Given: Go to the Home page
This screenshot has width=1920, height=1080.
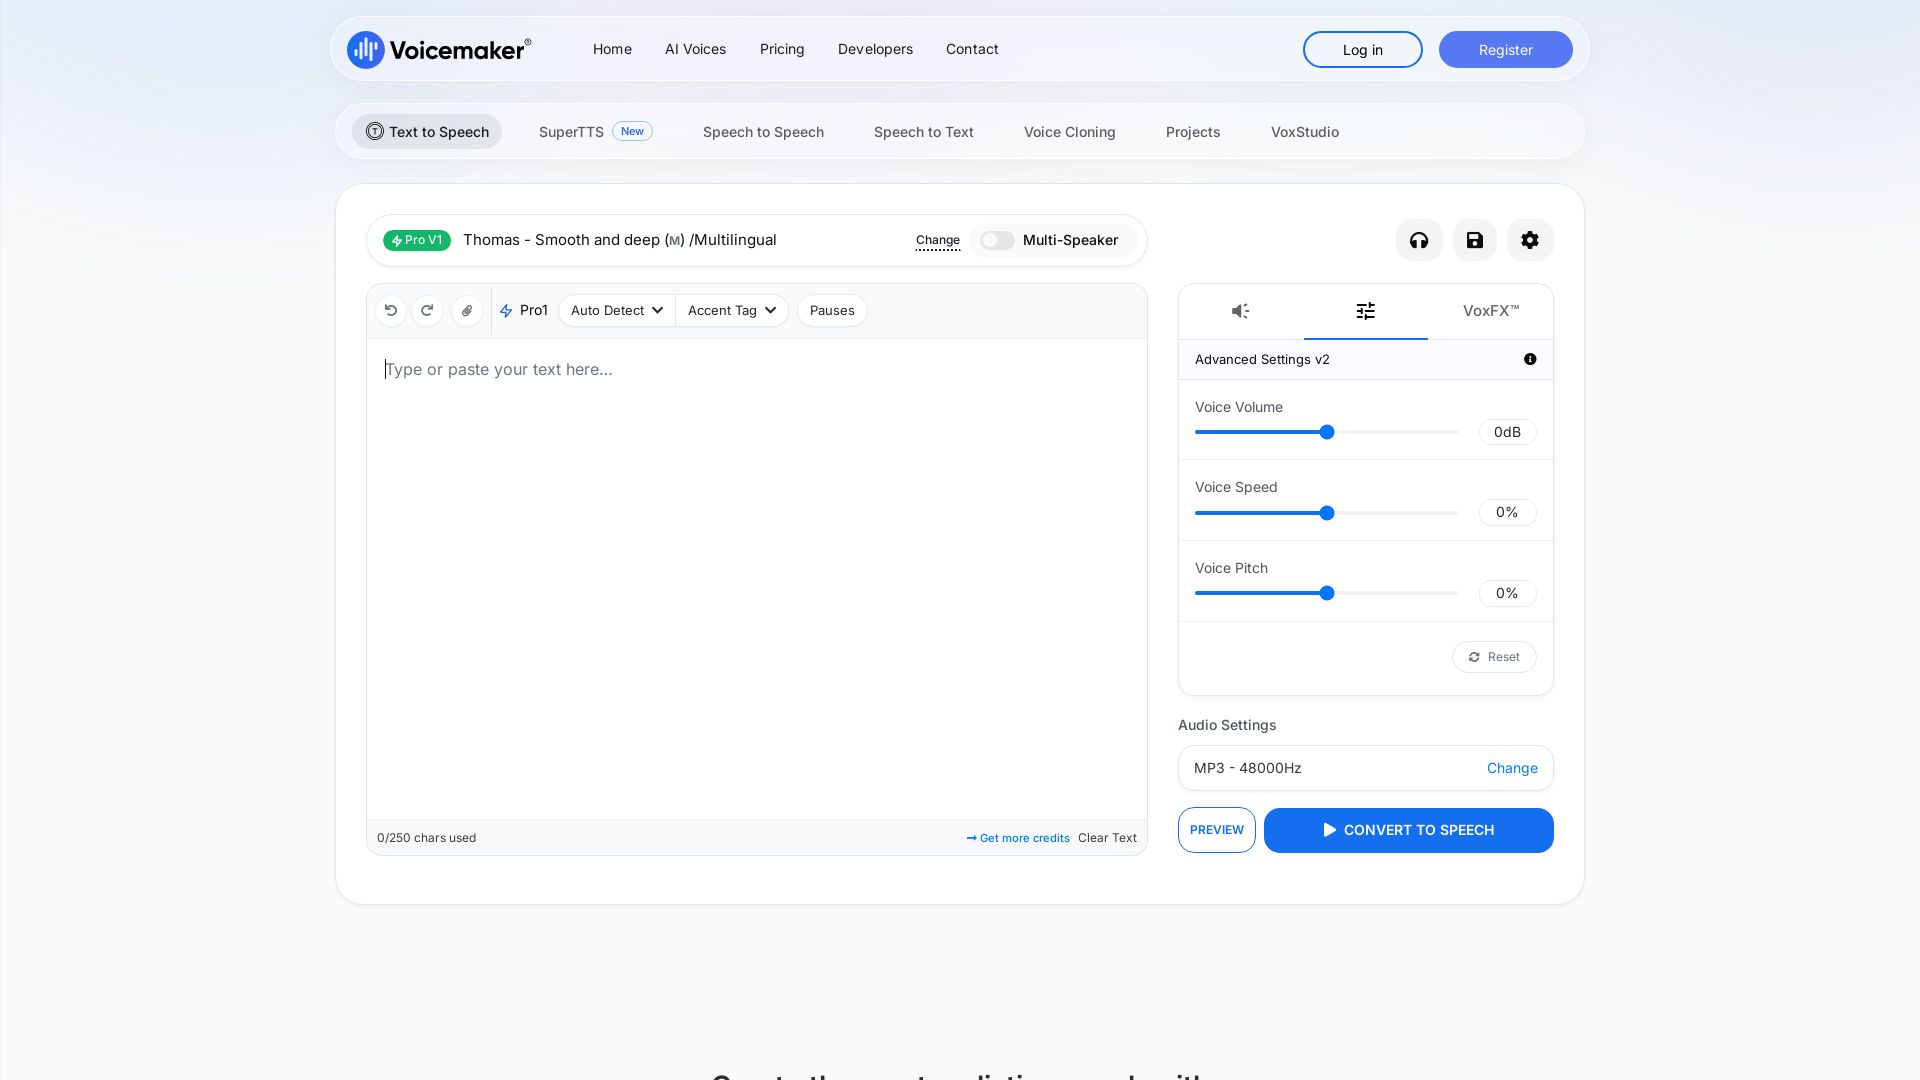Looking at the screenshot, I should (x=612, y=49).
